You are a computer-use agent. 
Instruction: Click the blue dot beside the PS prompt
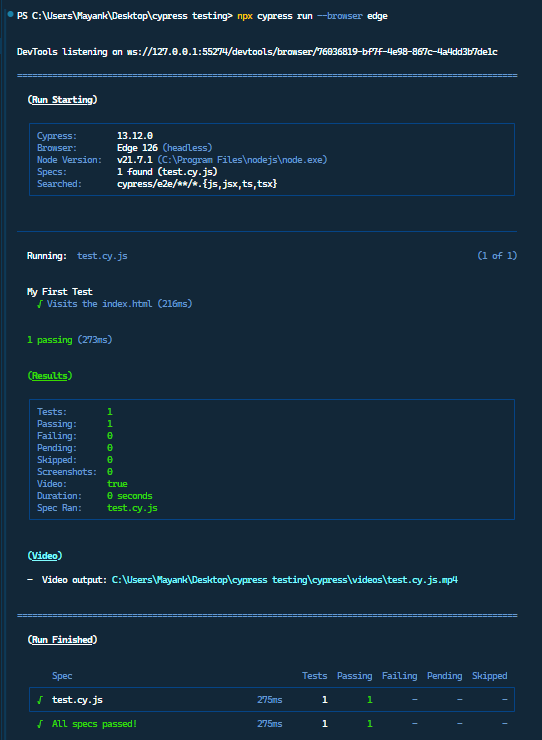click(x=10, y=15)
